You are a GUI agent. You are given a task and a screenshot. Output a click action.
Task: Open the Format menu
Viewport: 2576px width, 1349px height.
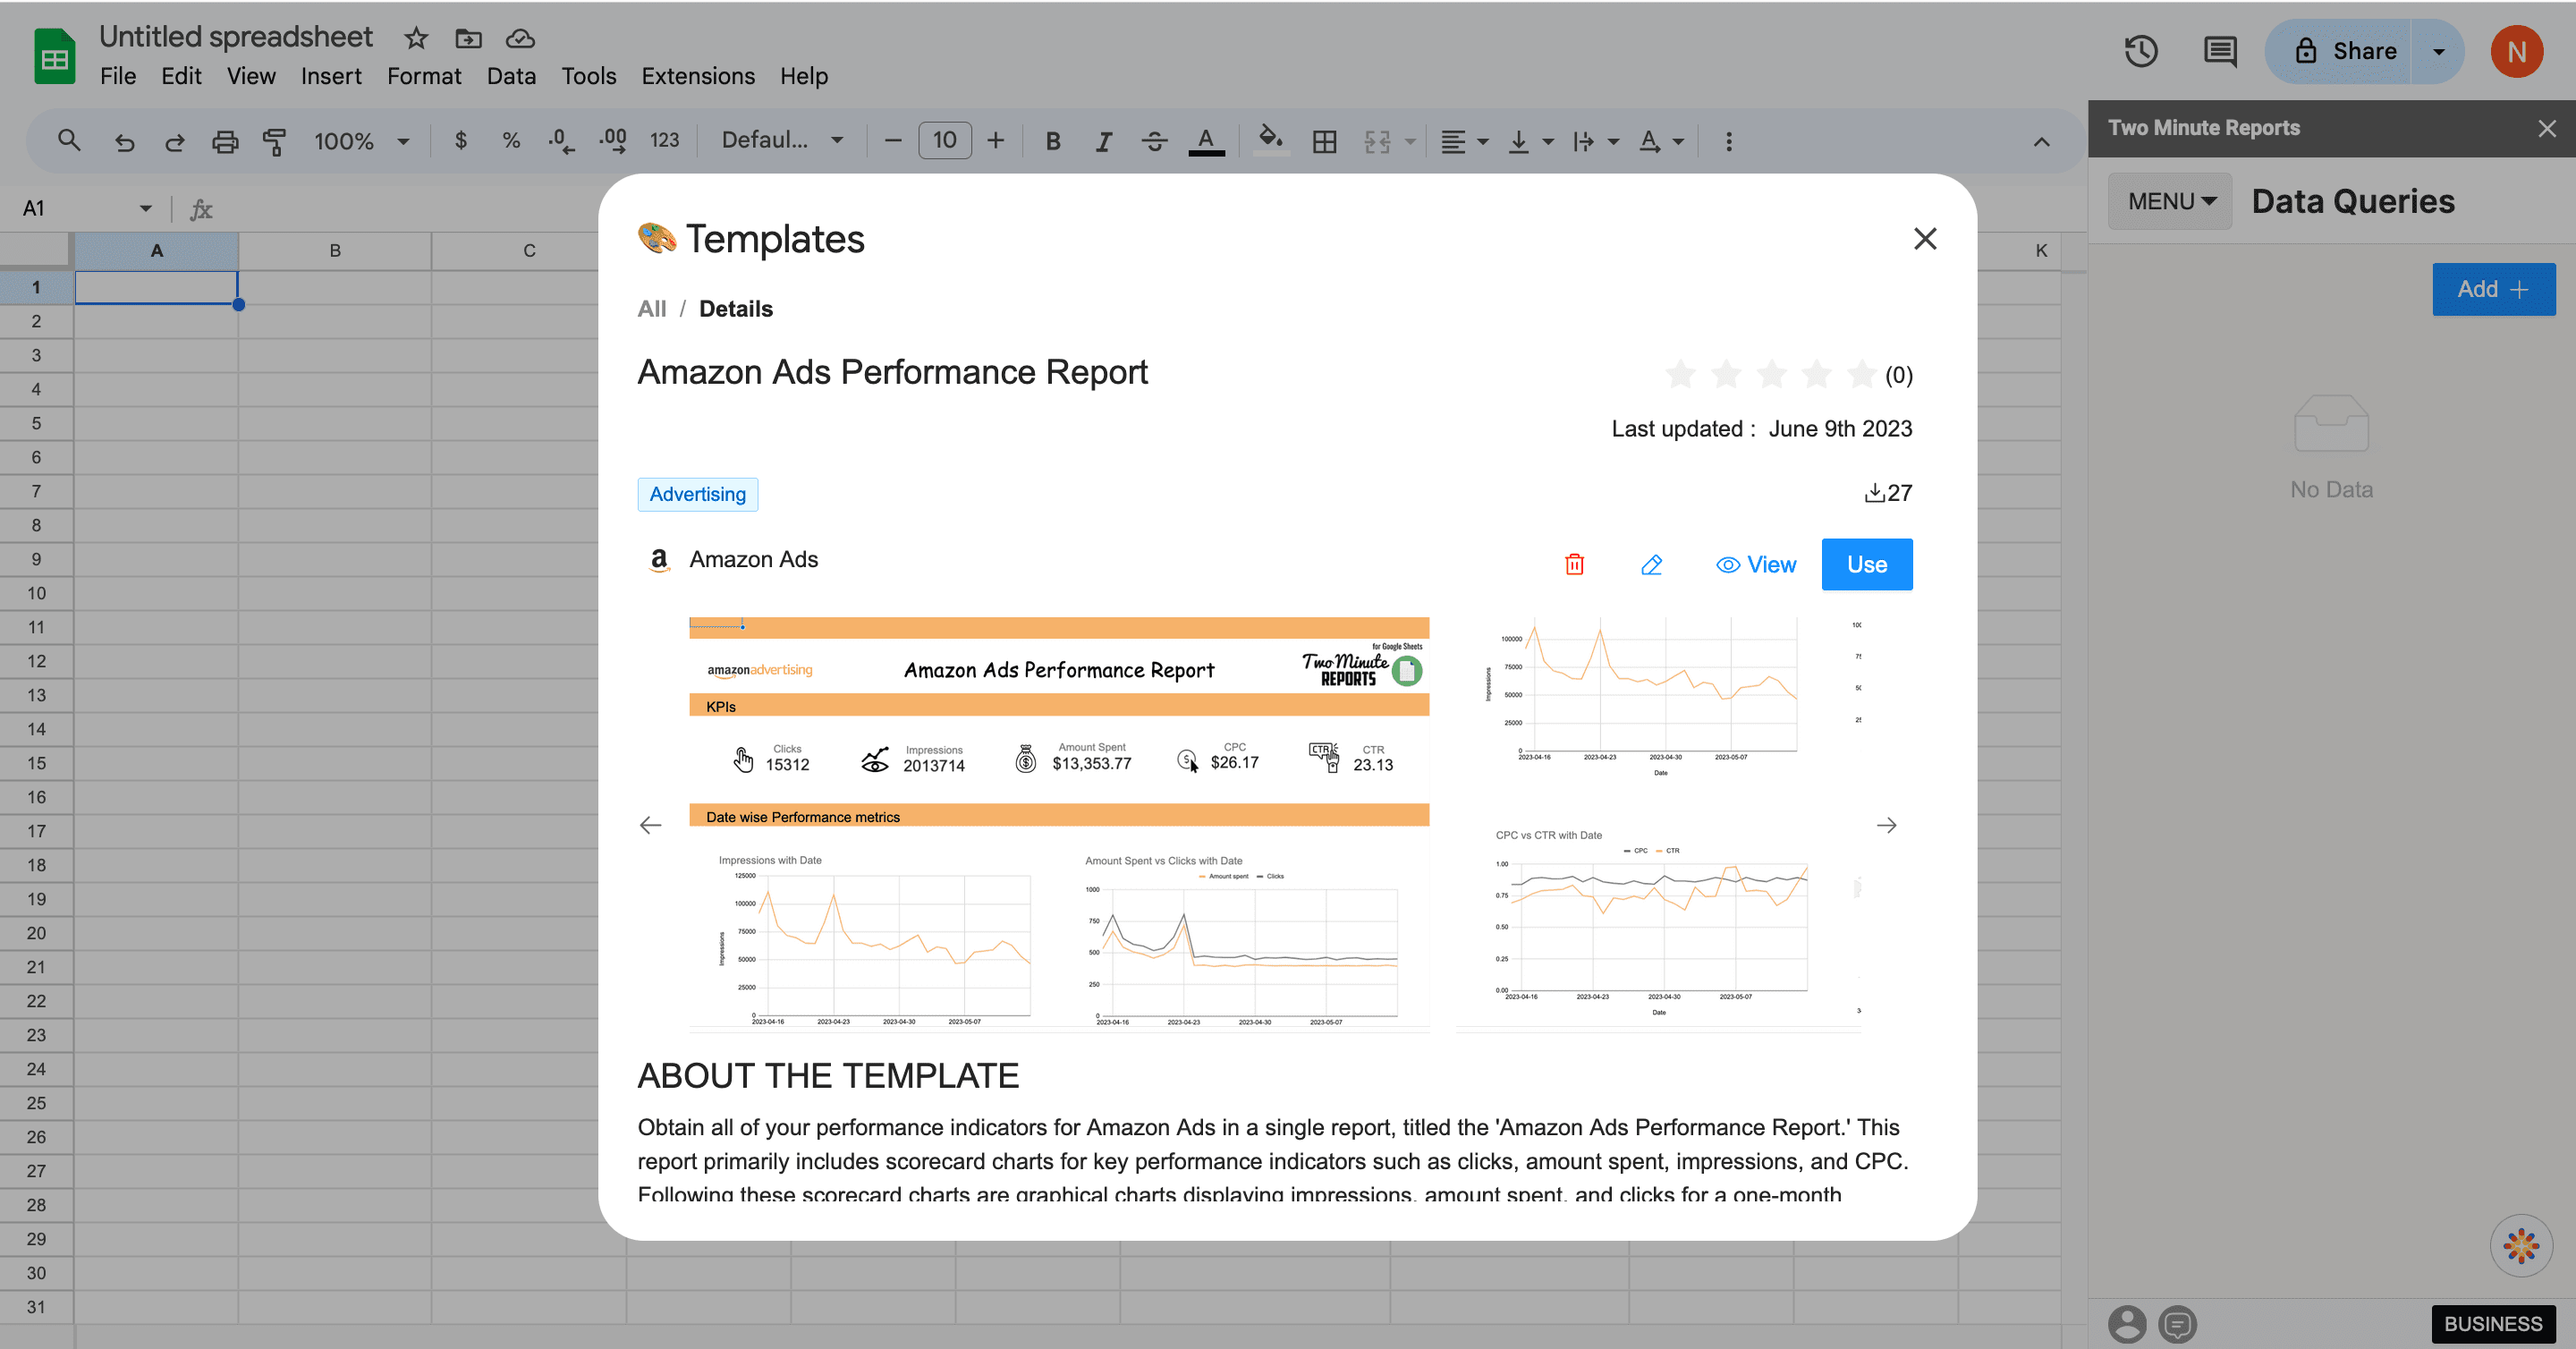click(424, 76)
